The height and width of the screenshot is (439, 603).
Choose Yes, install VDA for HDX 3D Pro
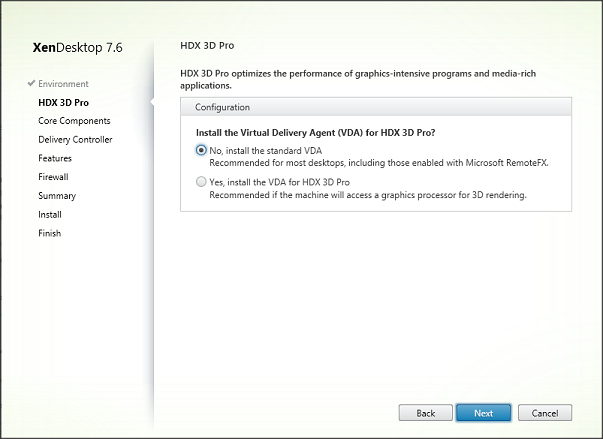(x=202, y=183)
